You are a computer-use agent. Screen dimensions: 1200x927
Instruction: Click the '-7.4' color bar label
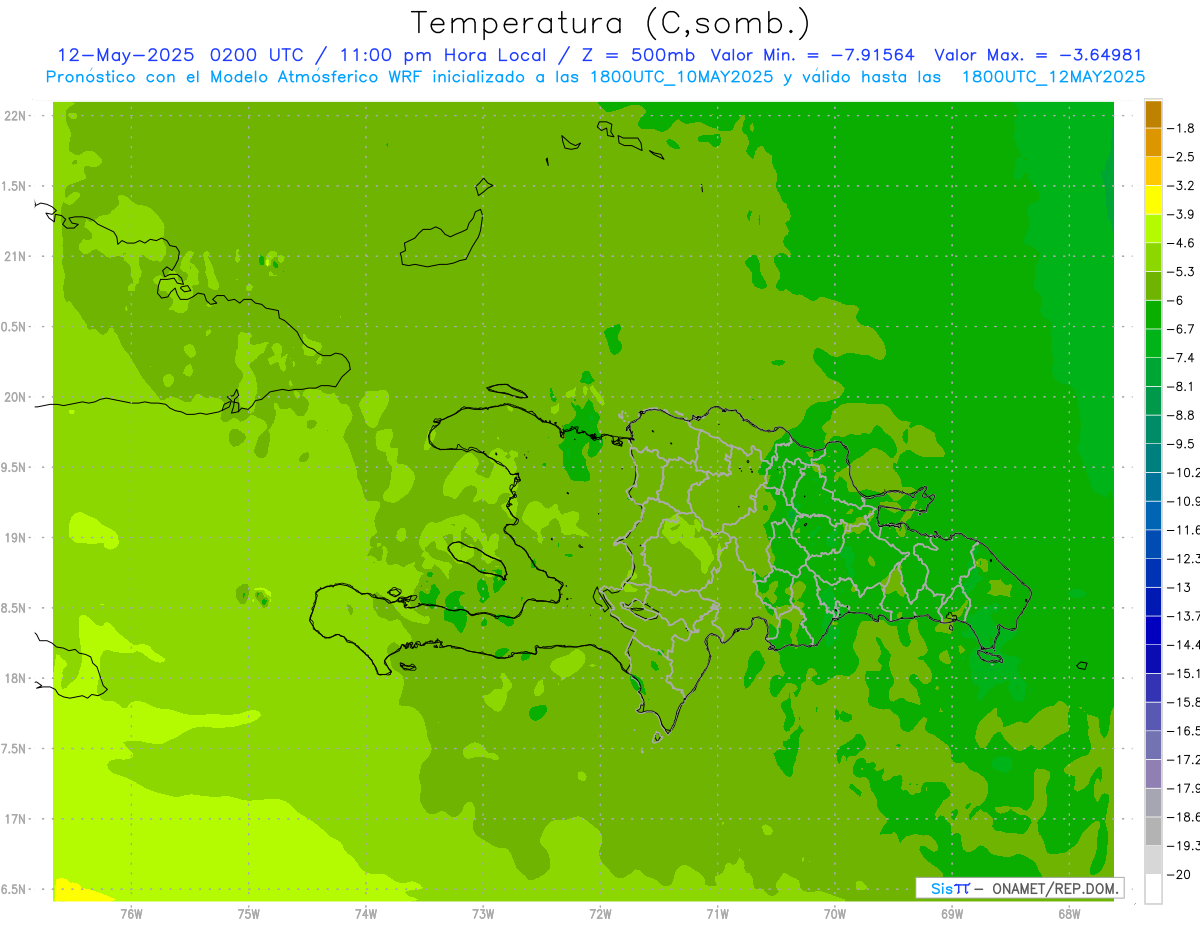[1183, 358]
